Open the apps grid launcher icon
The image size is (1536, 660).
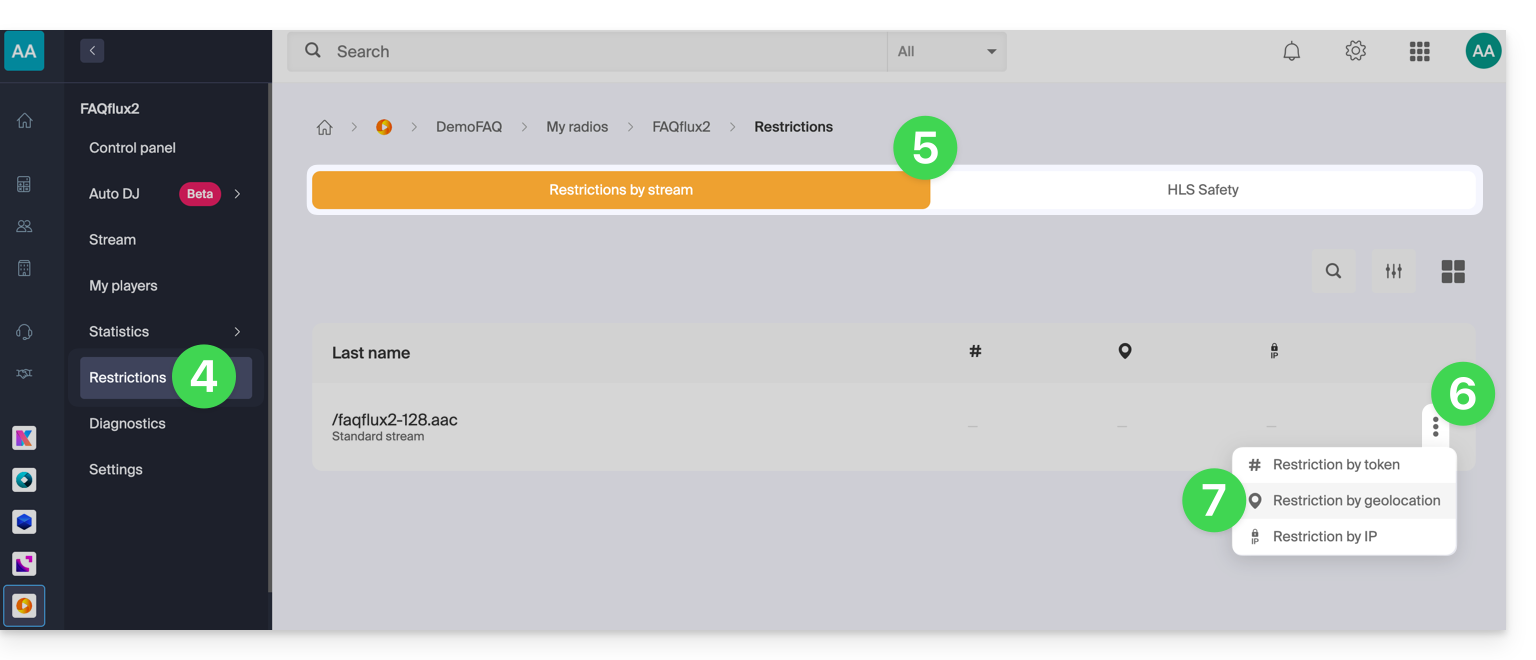click(1419, 51)
